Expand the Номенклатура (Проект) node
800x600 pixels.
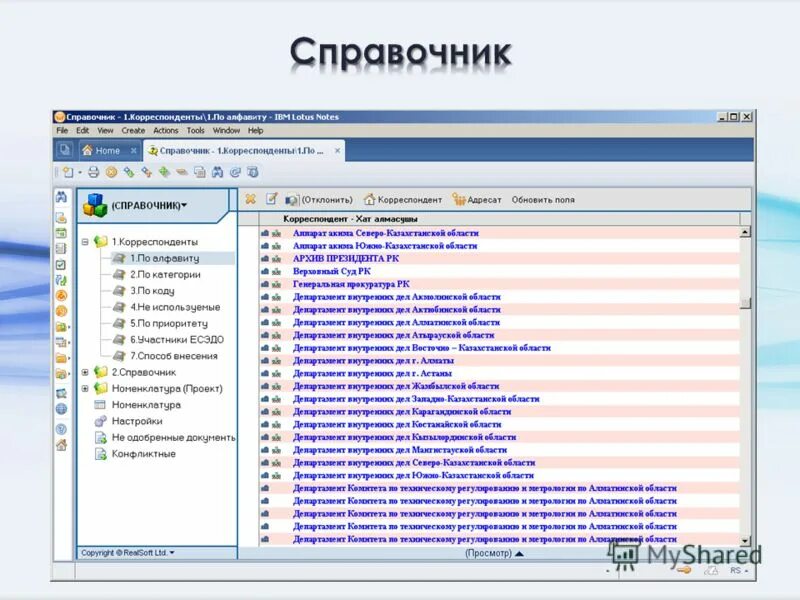[x=87, y=389]
